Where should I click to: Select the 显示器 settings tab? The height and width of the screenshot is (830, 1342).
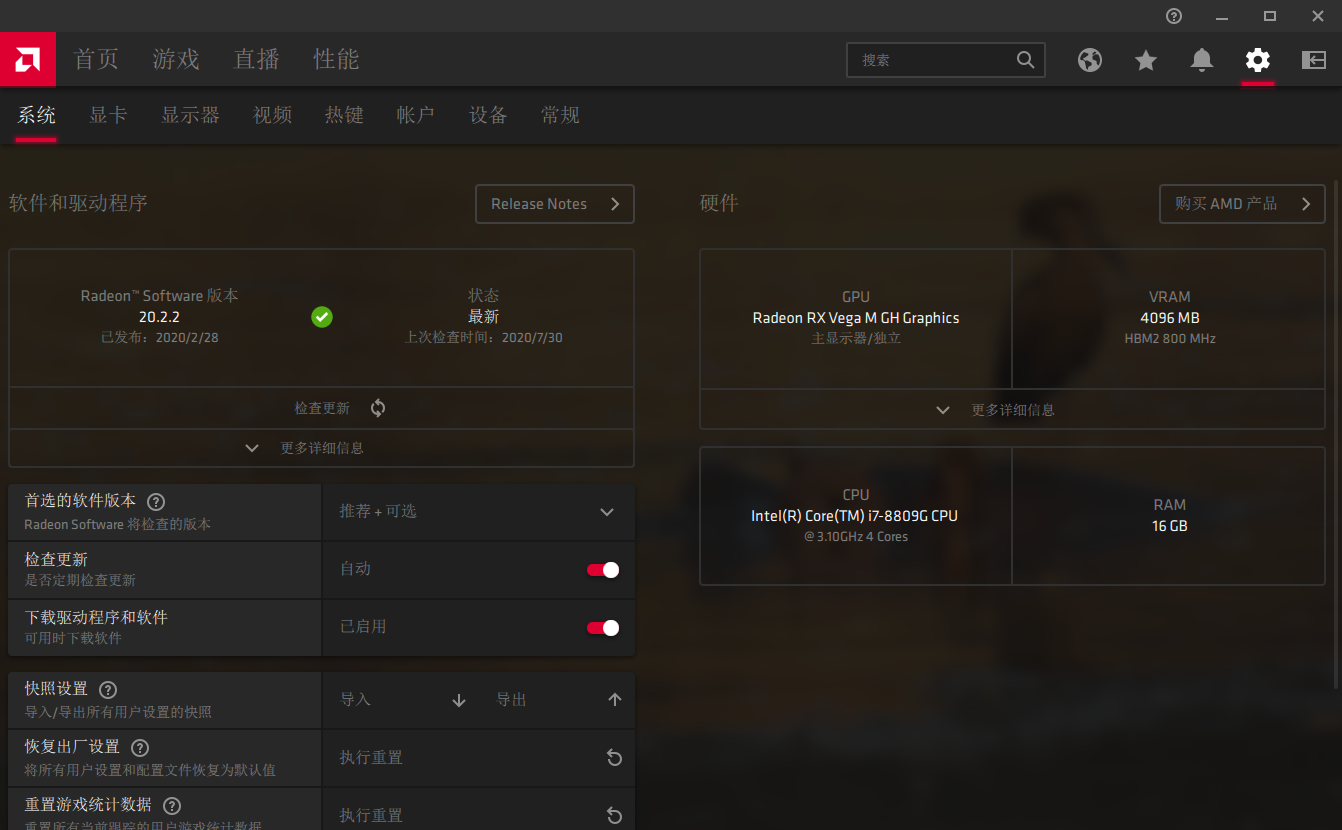[190, 115]
